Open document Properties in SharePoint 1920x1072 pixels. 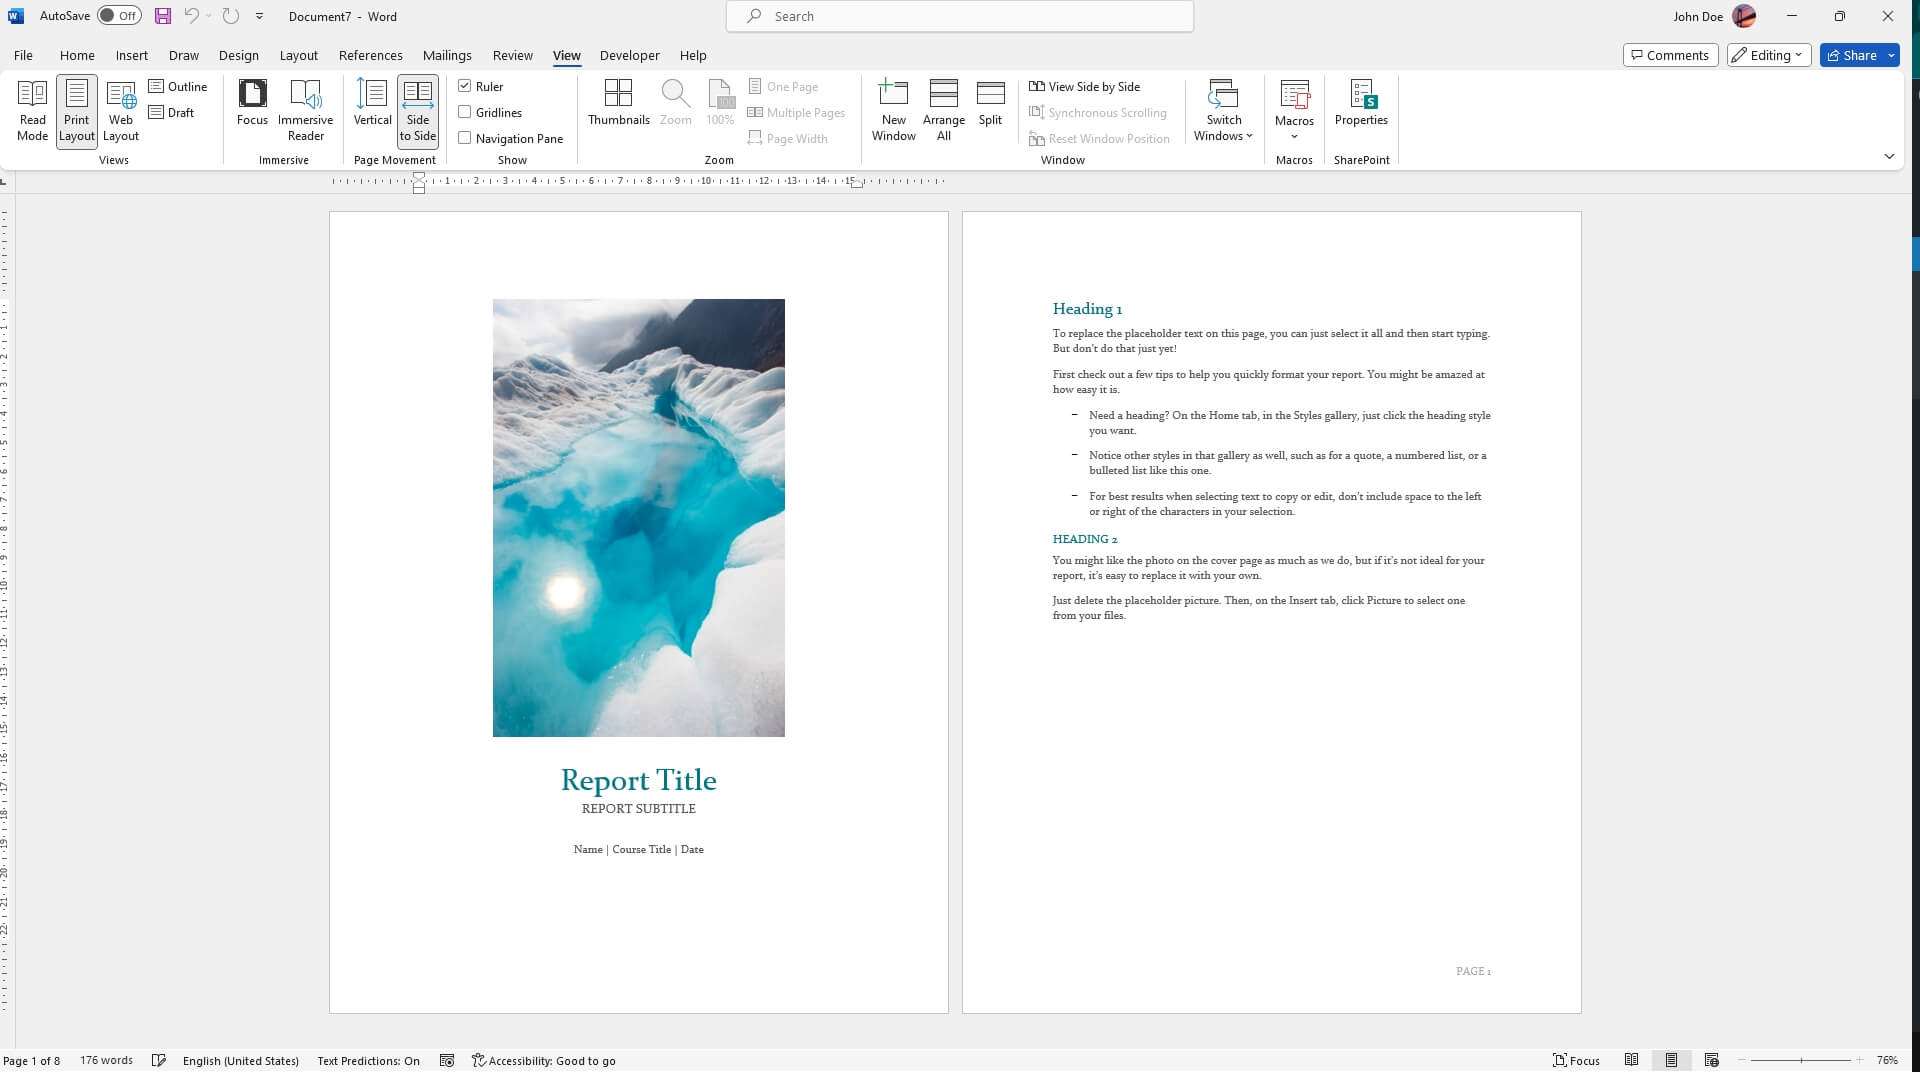(1360, 105)
